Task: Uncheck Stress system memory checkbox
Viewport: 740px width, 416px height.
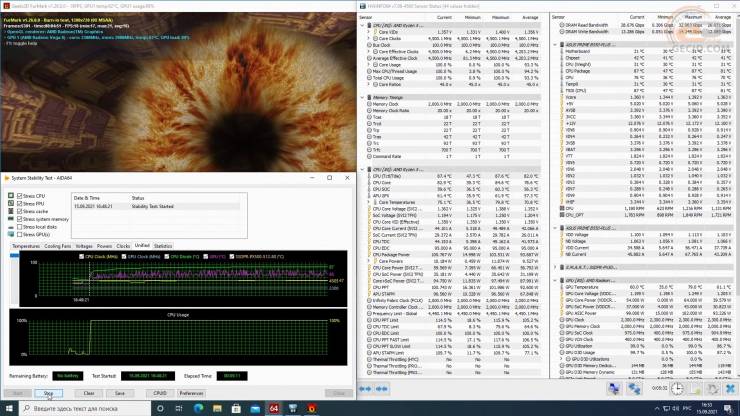Action: pyautogui.click(x=19, y=219)
